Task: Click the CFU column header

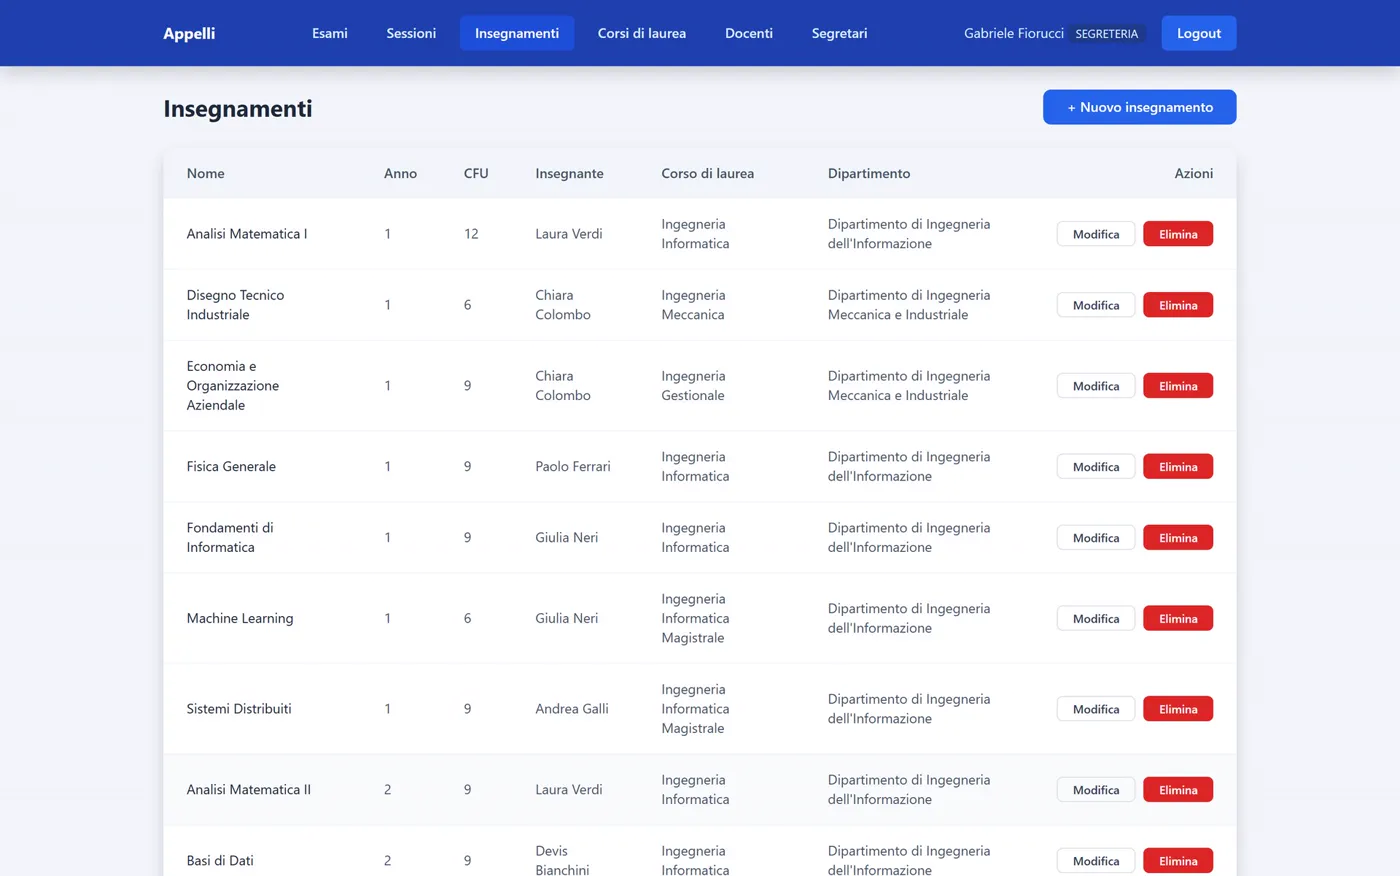Action: (x=476, y=173)
